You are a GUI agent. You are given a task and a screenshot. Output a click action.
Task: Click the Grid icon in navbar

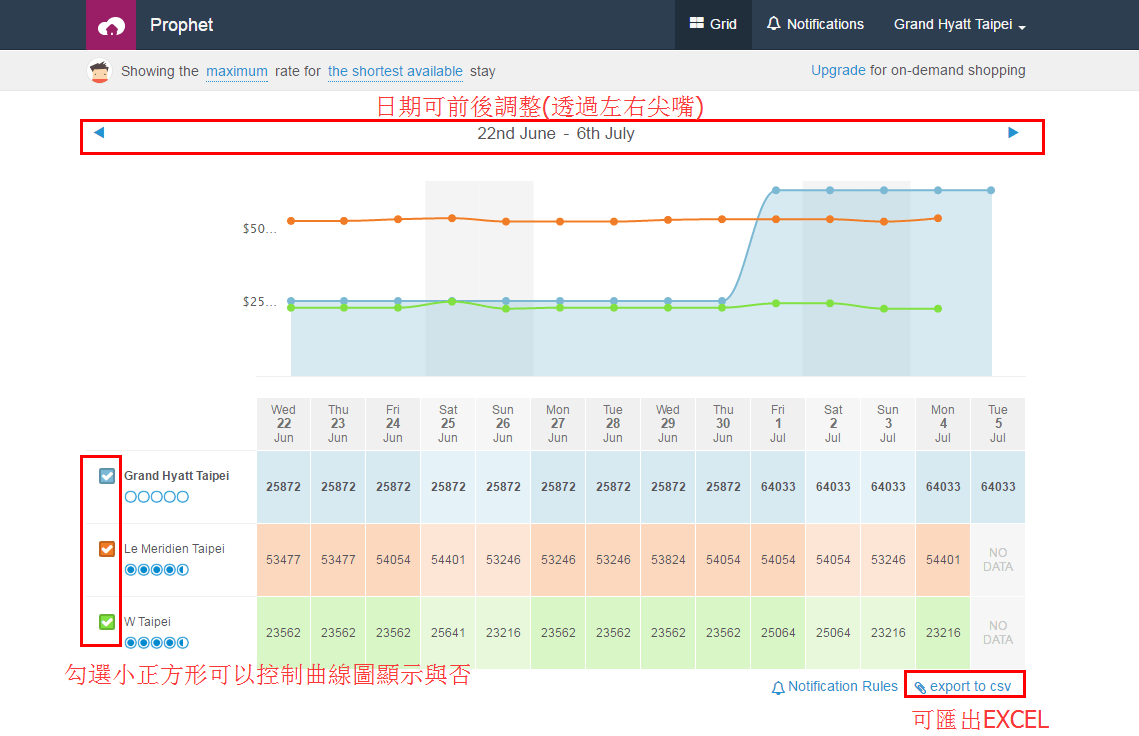point(697,23)
